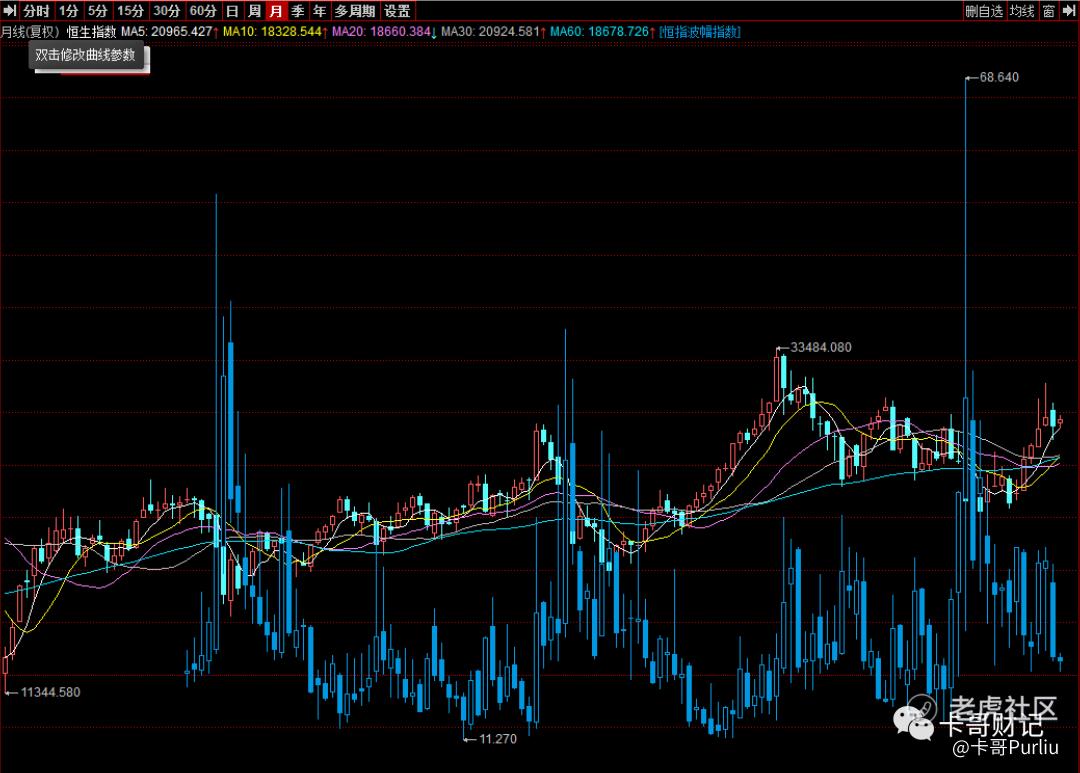Click the 11.270 low value label

point(497,739)
